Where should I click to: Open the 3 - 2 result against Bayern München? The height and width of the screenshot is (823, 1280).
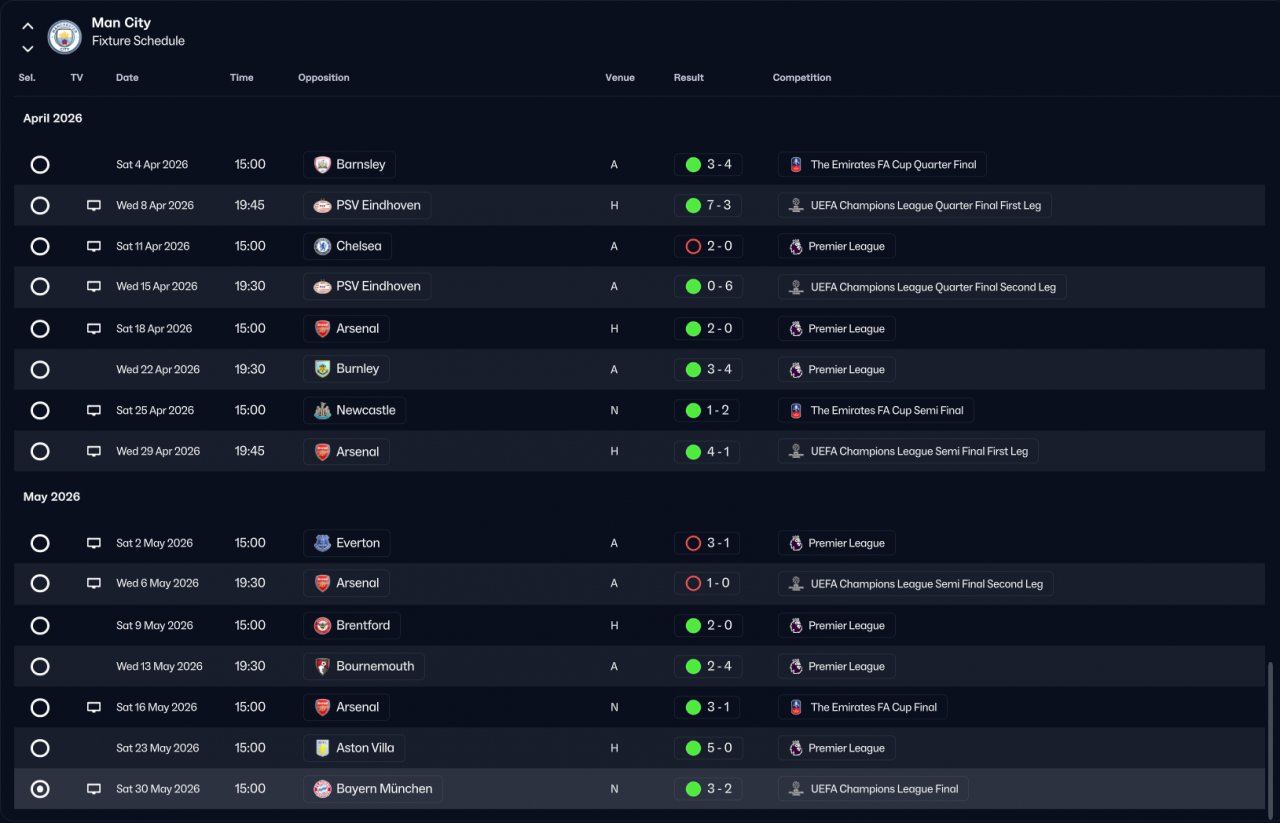[707, 789]
